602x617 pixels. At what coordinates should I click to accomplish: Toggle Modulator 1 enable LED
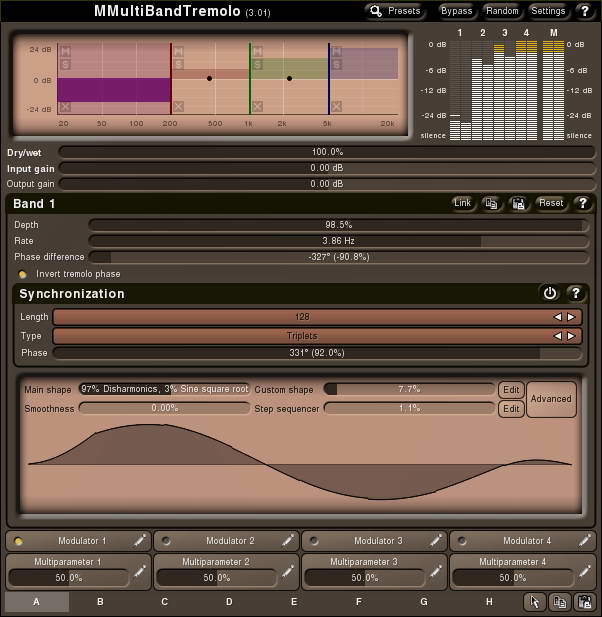(x=18, y=541)
